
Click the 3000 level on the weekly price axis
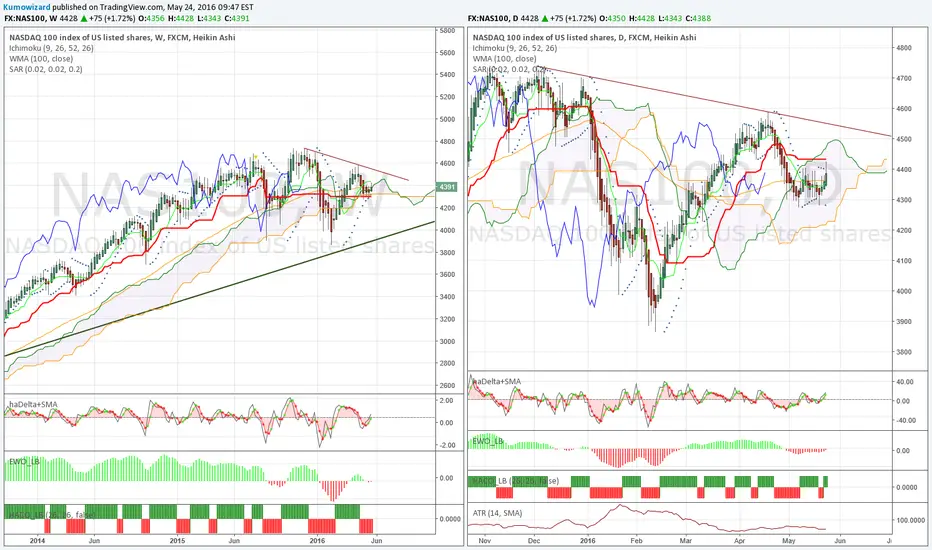click(x=447, y=341)
